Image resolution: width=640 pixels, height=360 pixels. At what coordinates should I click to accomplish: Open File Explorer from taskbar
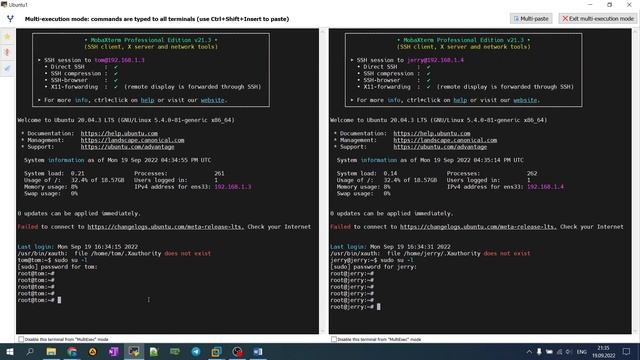51,351
